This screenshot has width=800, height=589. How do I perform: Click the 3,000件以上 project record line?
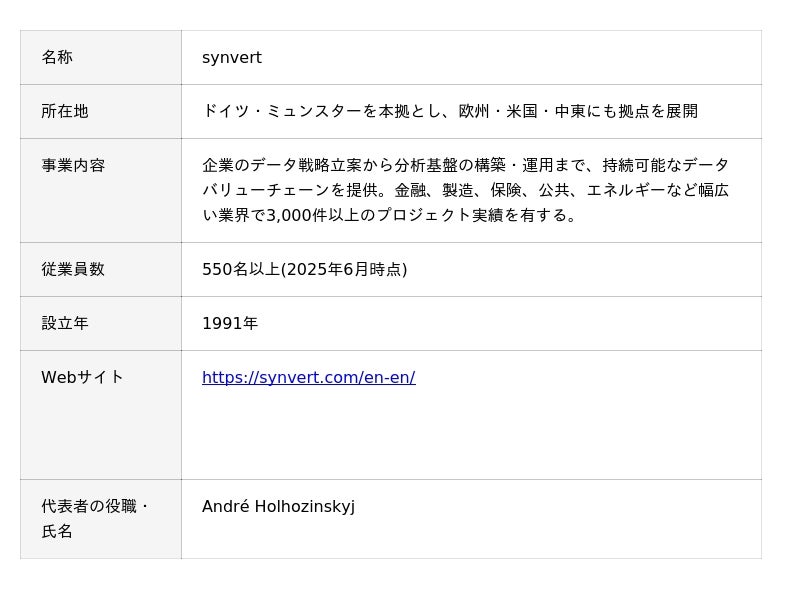pos(390,215)
